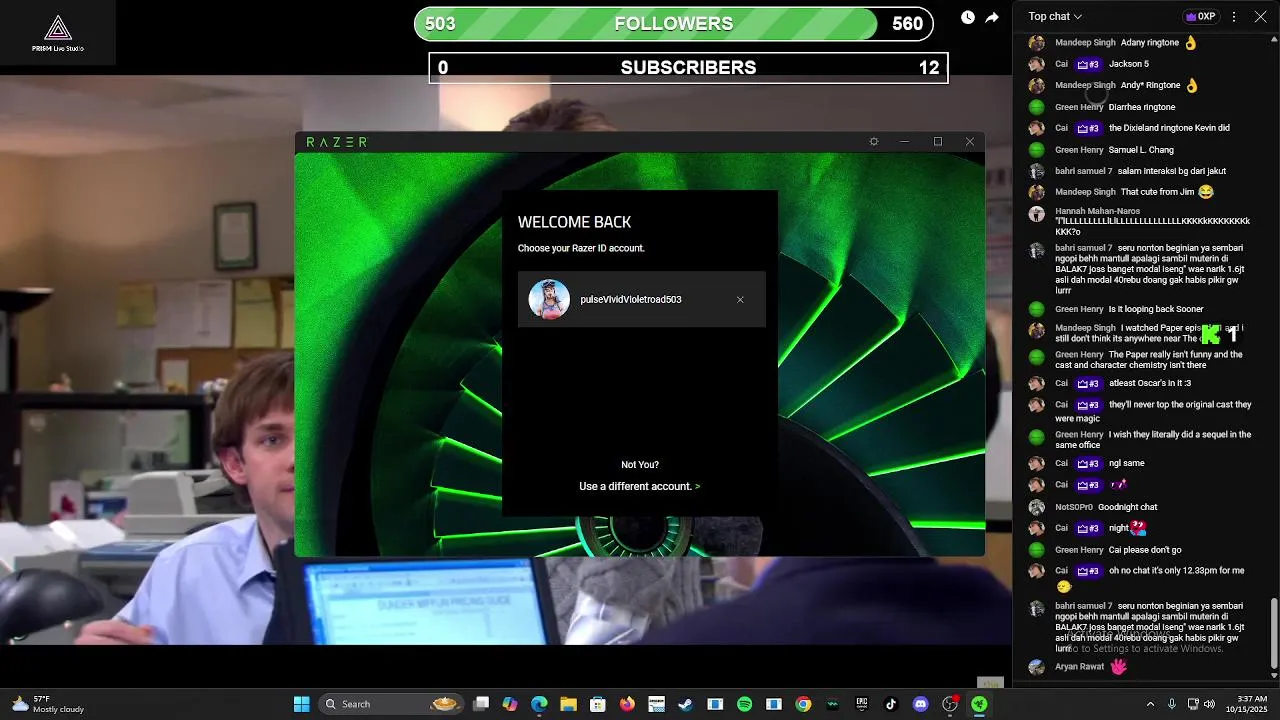Open Razer window settings gear

874,142
